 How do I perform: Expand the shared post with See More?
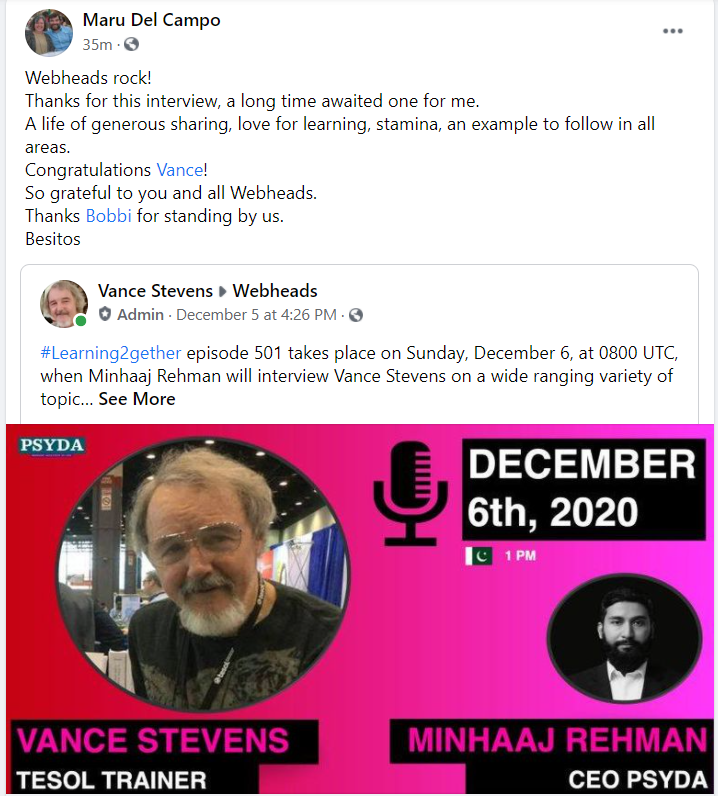coord(137,399)
